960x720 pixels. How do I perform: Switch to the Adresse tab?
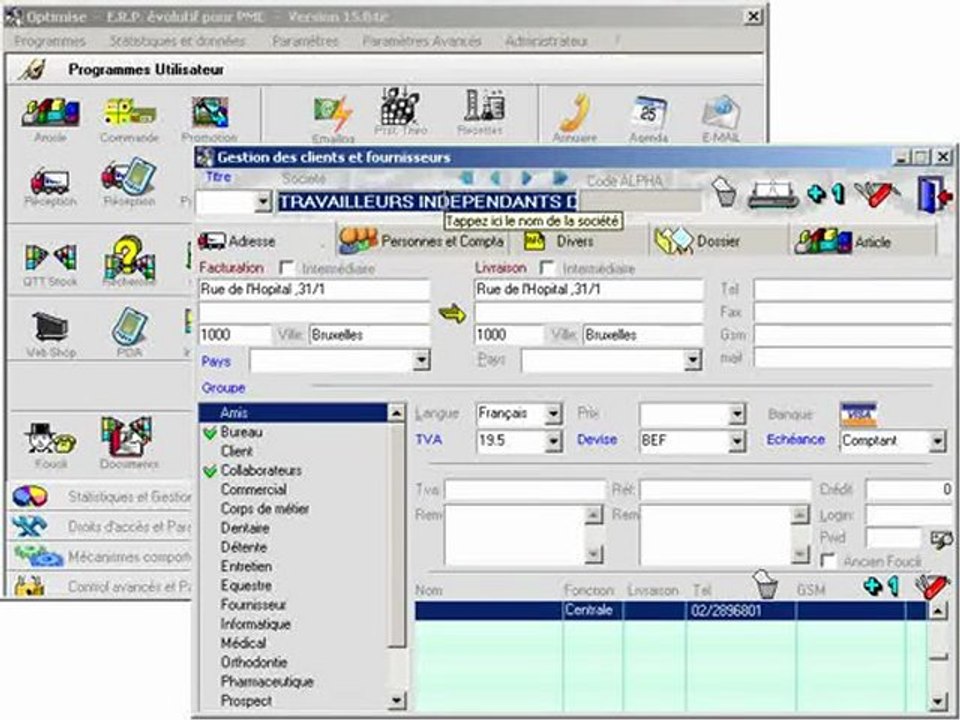265,241
